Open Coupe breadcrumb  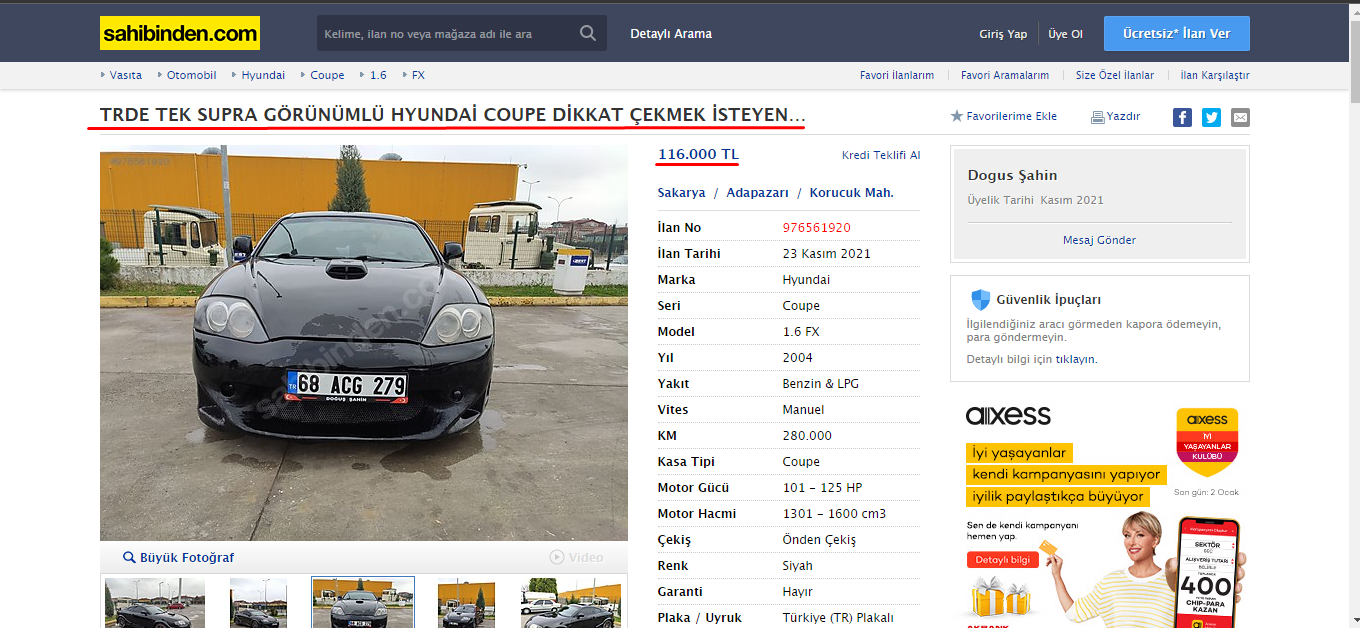point(327,75)
